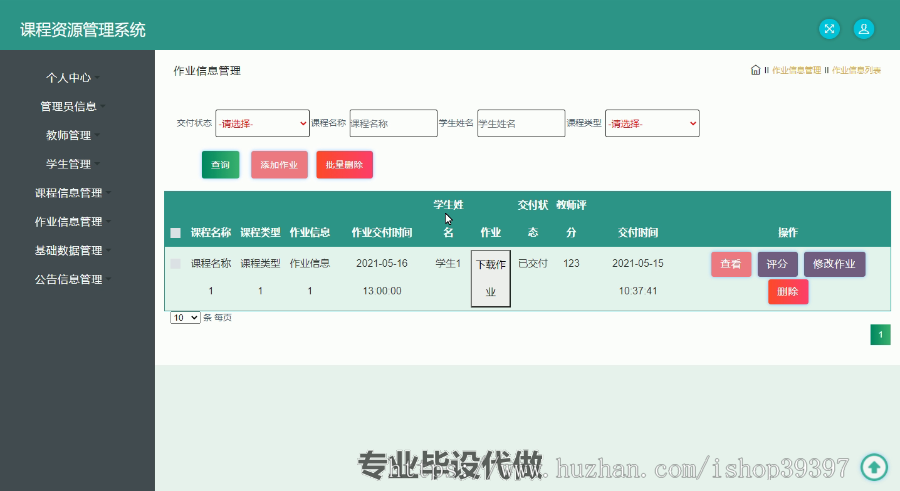
Task: Click the 添加作业 button
Action: pyautogui.click(x=279, y=165)
